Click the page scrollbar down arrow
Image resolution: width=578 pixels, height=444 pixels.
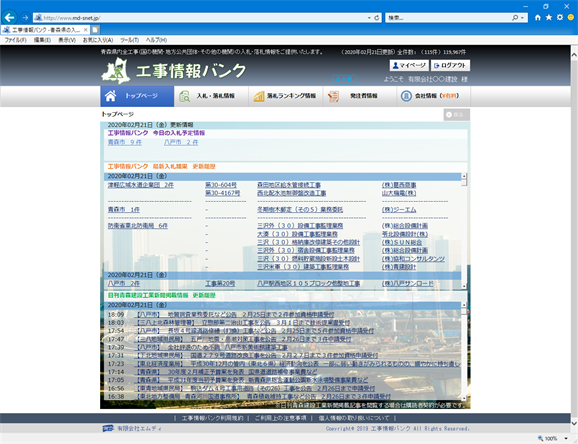pos(574,423)
